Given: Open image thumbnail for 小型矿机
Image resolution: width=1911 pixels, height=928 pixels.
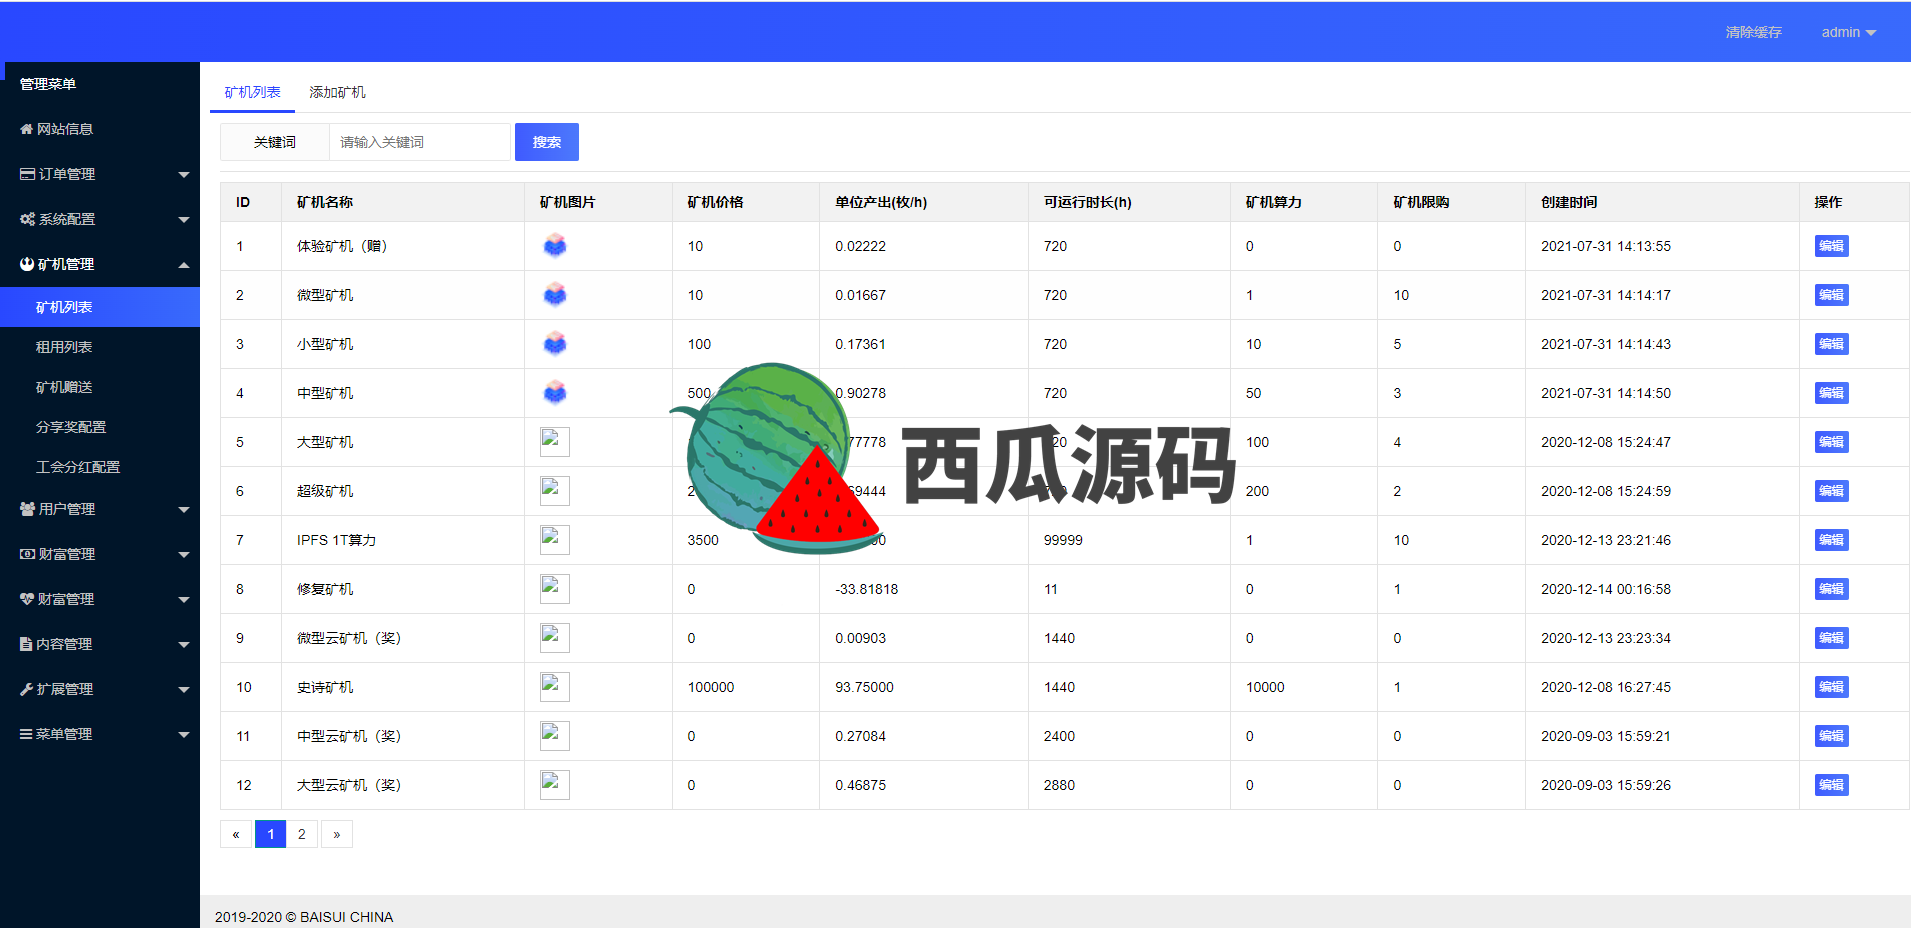Looking at the screenshot, I should click(555, 343).
